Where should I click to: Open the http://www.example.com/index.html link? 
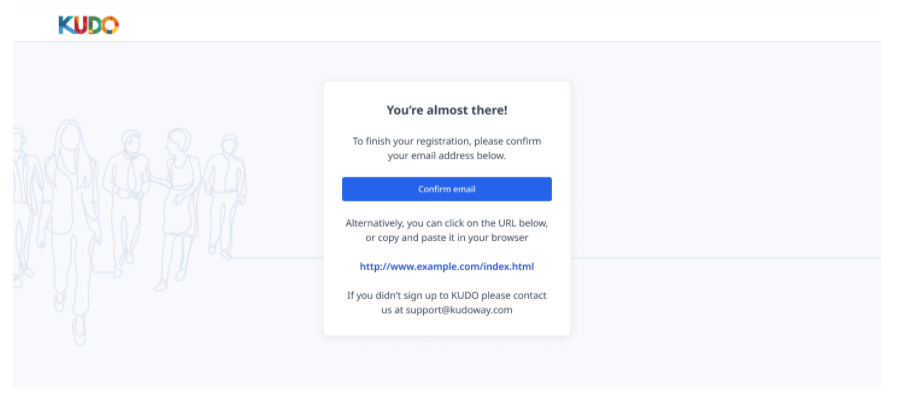tap(447, 266)
